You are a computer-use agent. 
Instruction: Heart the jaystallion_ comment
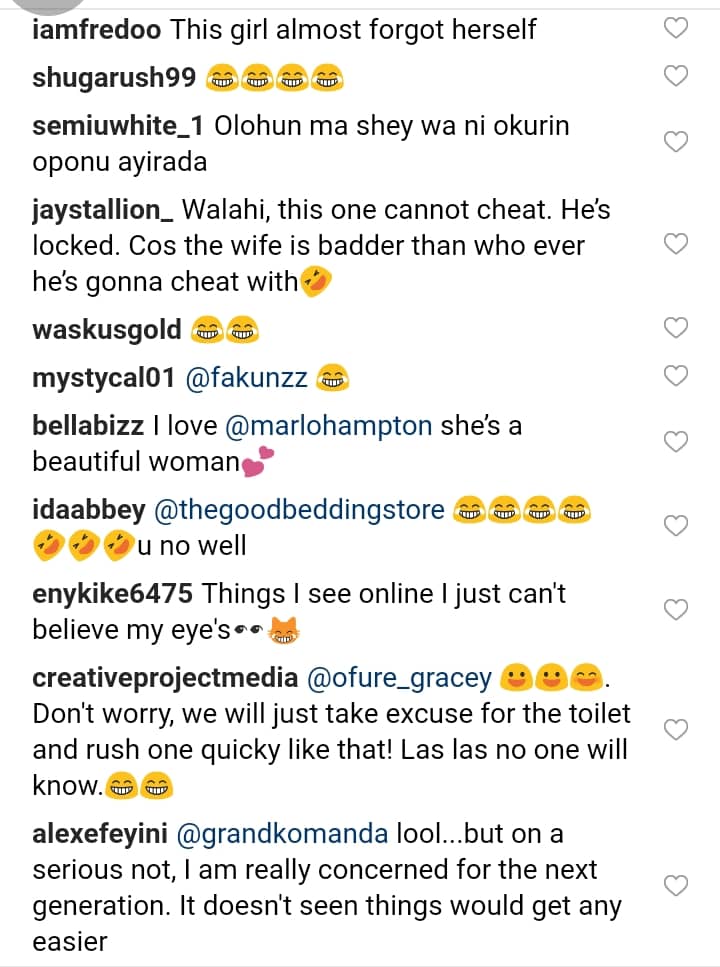(x=677, y=243)
